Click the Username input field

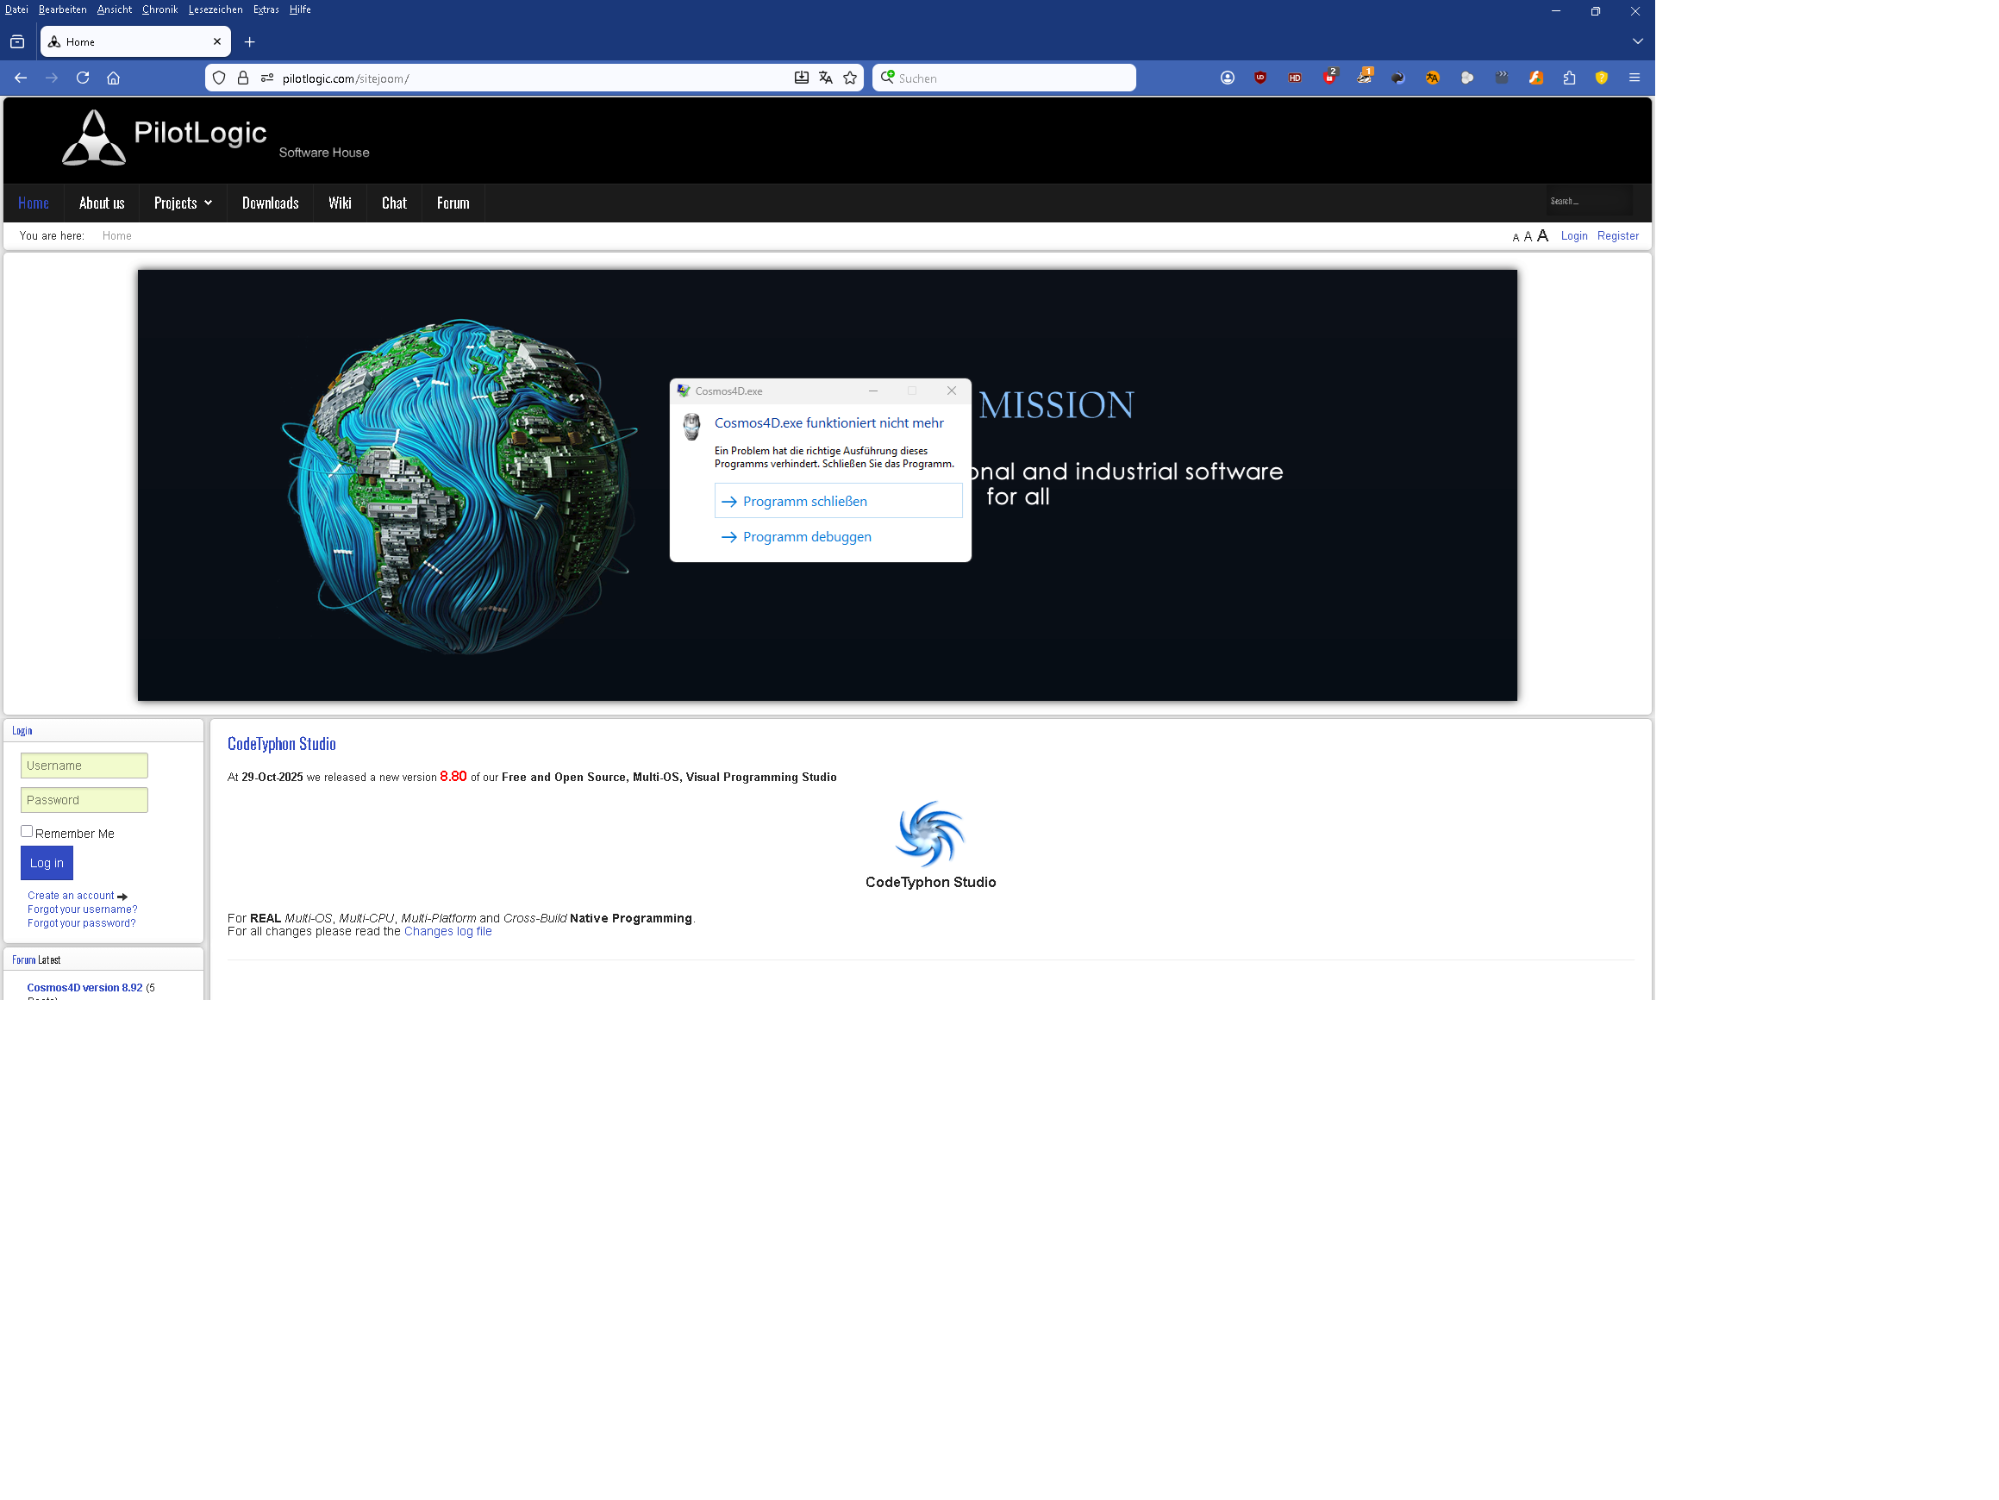click(84, 765)
